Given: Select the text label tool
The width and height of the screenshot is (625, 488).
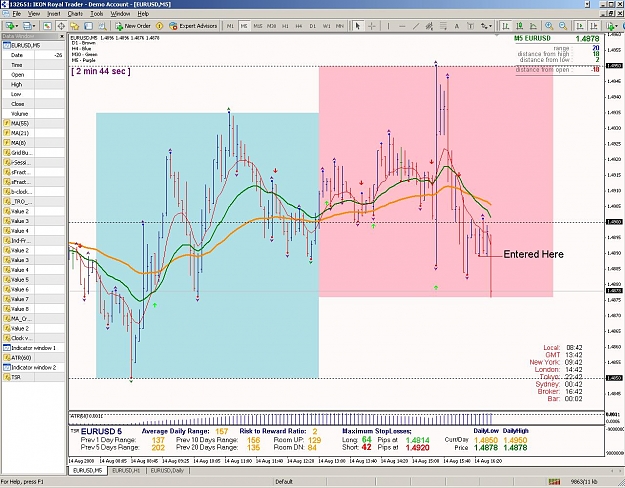Looking at the screenshot, I should click(470, 26).
